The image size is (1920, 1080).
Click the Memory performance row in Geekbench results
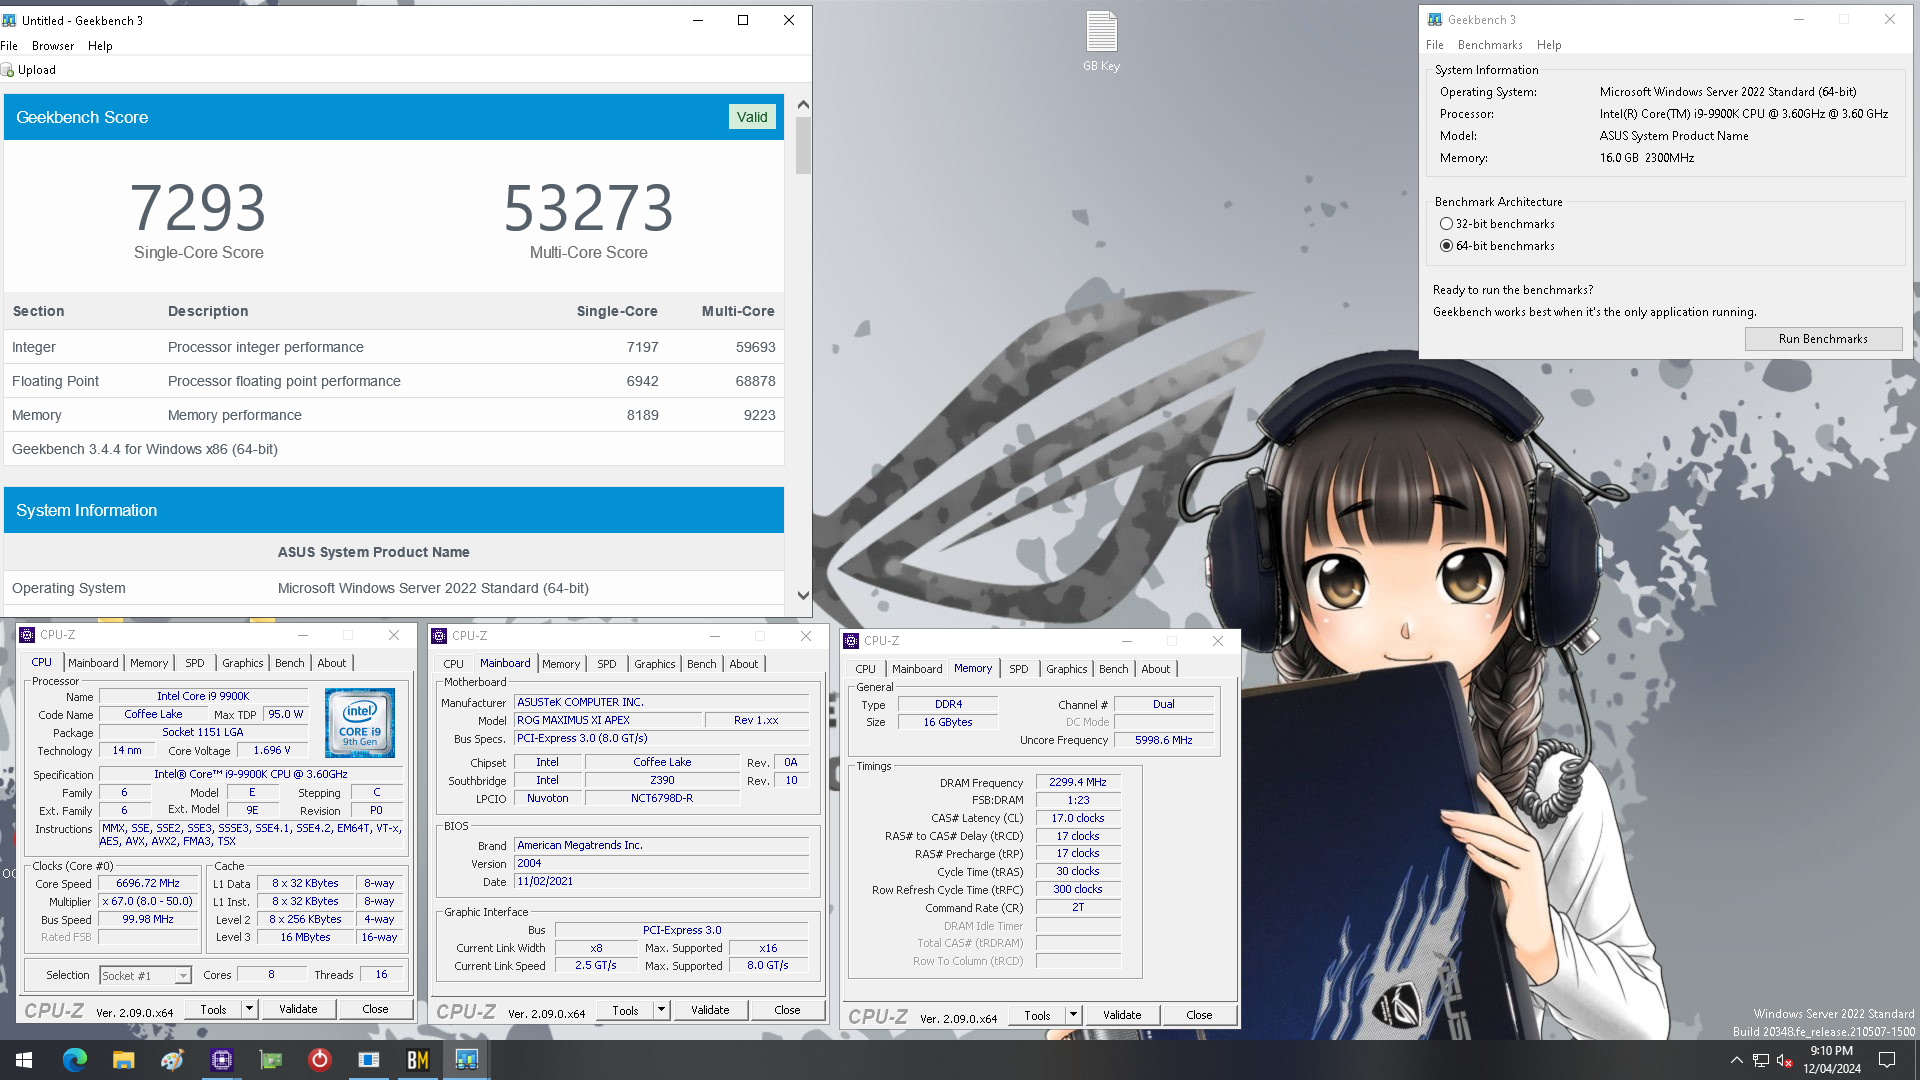click(x=394, y=415)
